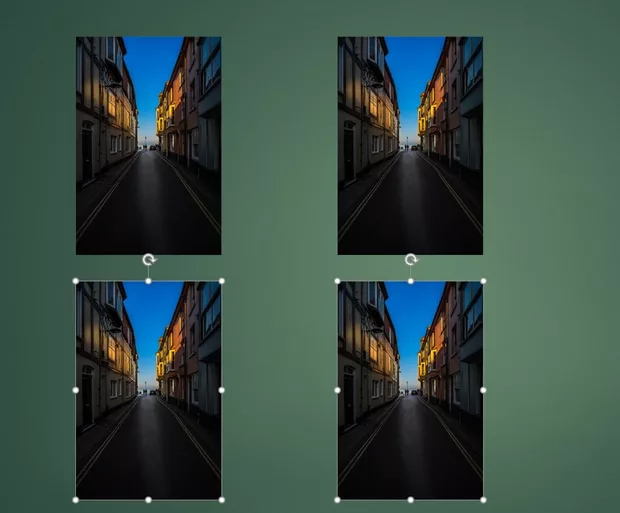Click the selected lower-right street picture

pyautogui.click(x=410, y=390)
